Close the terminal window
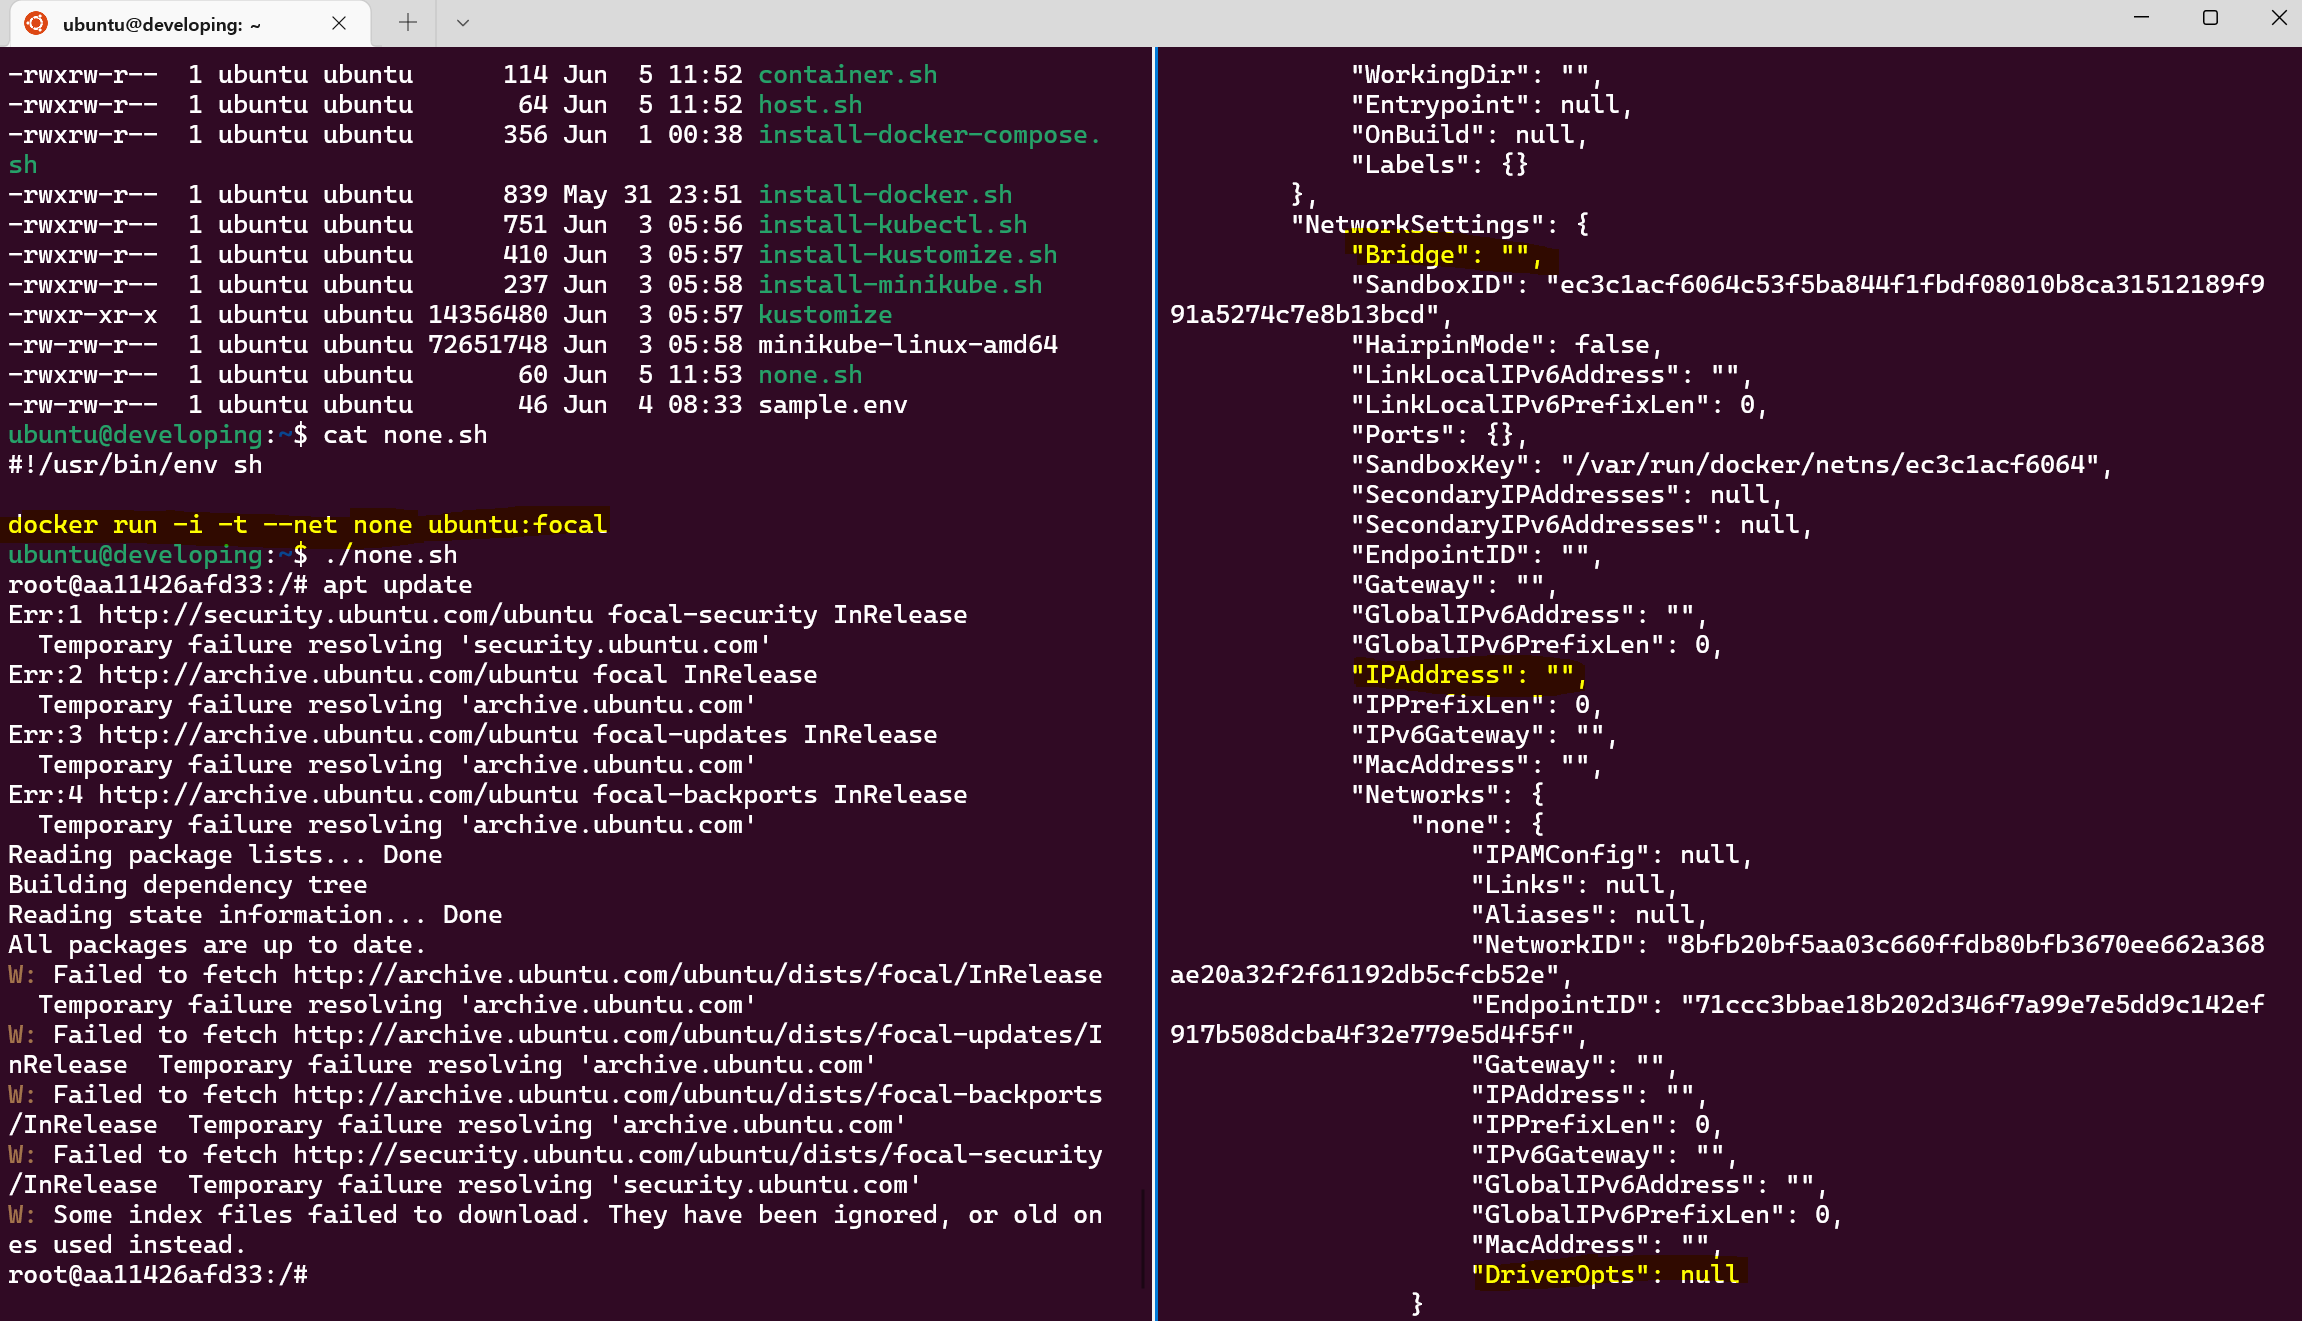This screenshot has height=1321, width=2302. 2279,18
